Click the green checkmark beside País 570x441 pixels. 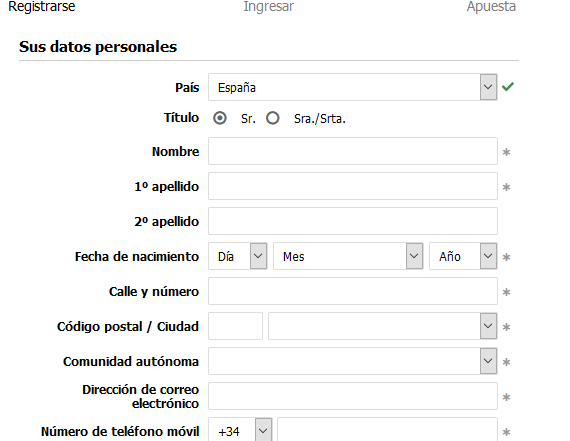[x=507, y=87]
